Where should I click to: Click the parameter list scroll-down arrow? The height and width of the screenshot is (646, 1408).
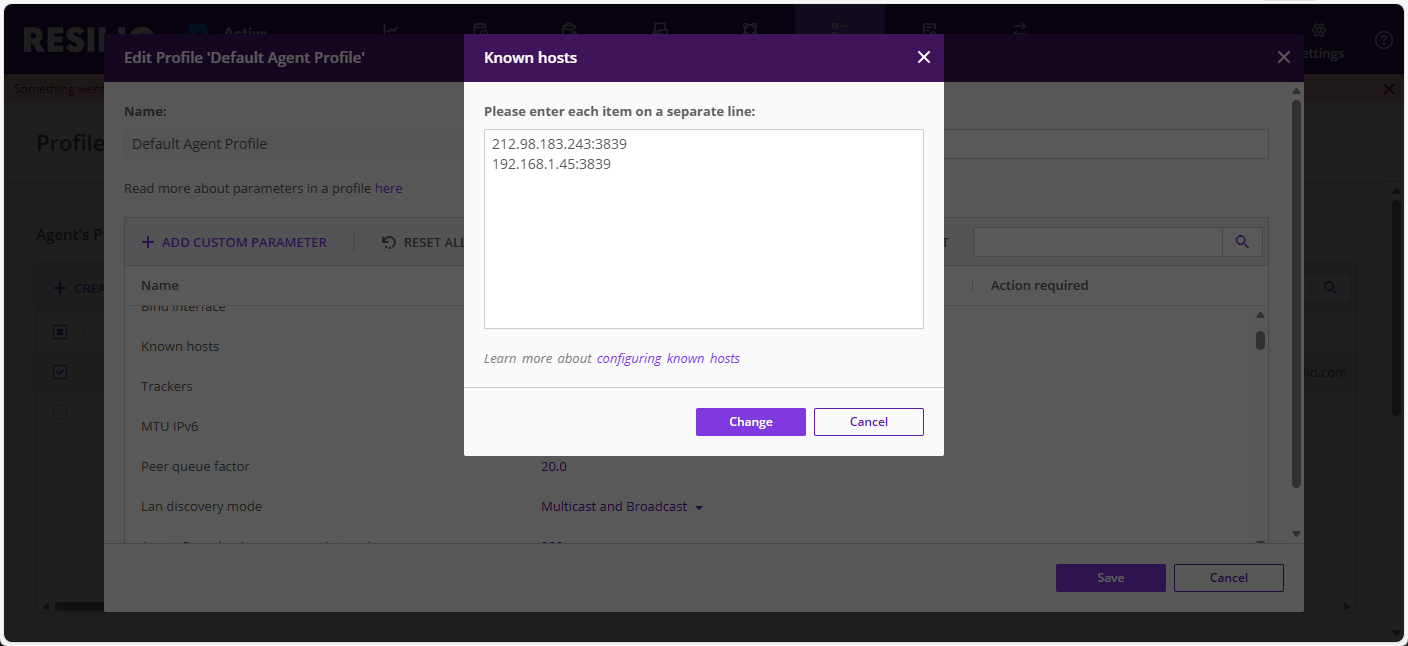click(x=1261, y=544)
